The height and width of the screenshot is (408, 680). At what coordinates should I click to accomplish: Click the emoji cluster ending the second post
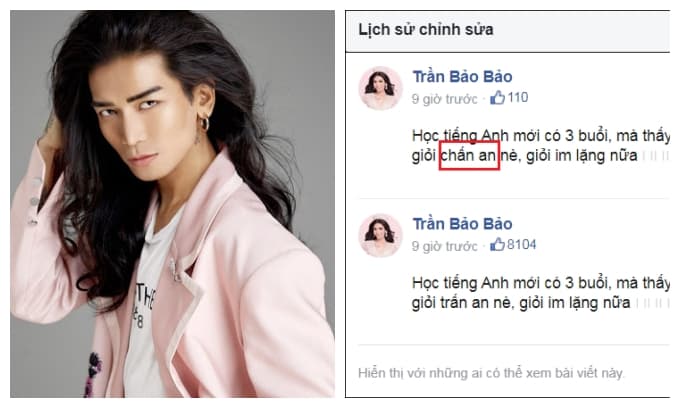[653, 303]
